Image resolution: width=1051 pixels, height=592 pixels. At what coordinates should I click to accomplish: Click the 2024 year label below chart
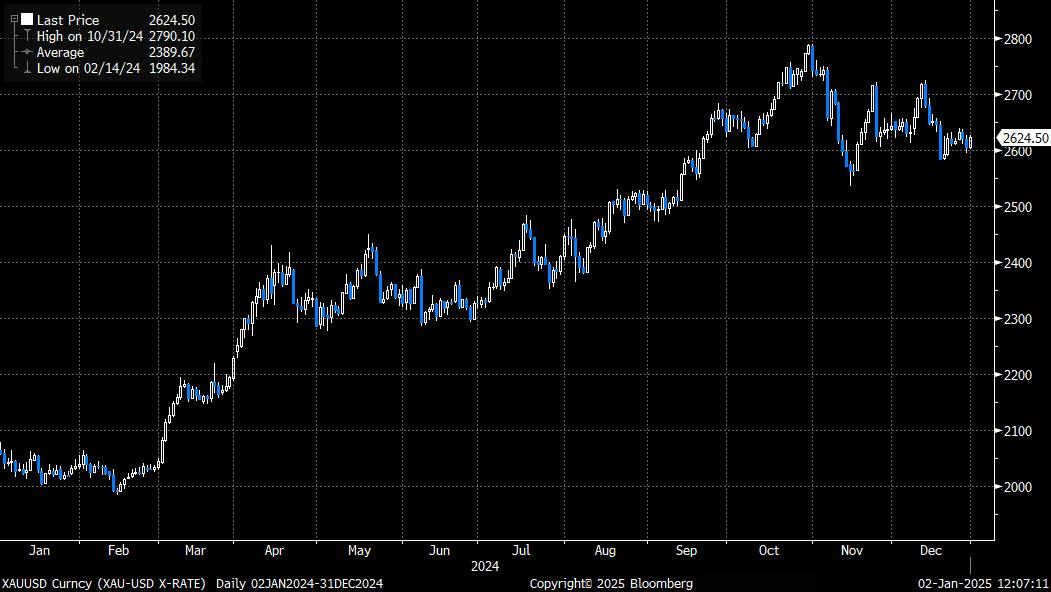pyautogui.click(x=485, y=567)
